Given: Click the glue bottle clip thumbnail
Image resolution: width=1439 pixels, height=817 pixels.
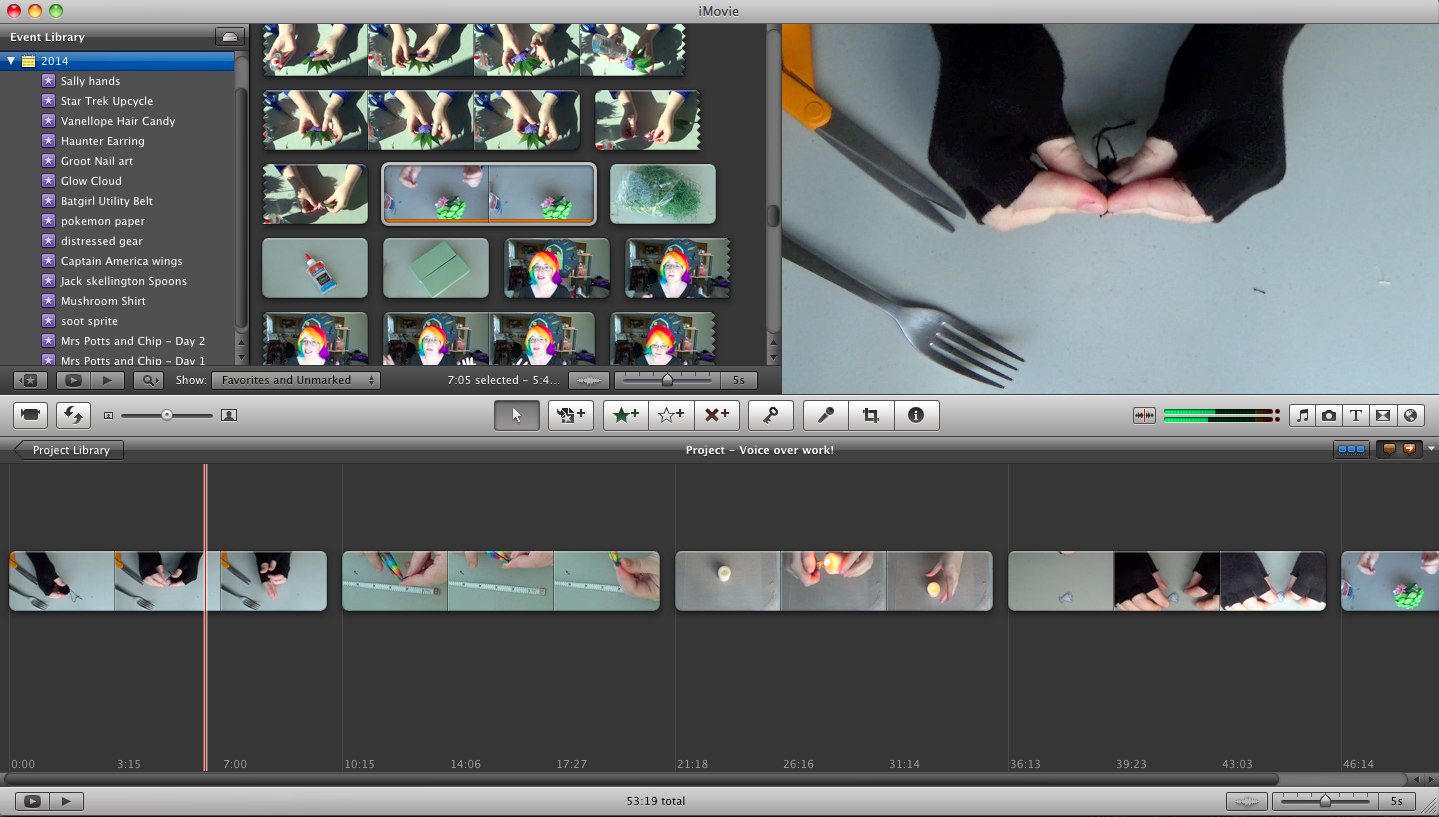Looking at the screenshot, I should [x=315, y=268].
